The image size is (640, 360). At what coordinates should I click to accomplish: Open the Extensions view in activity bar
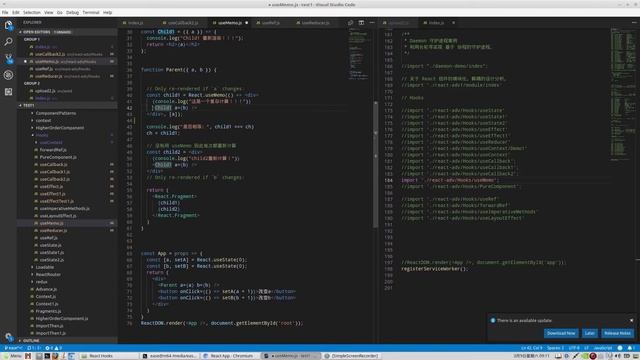point(8,92)
